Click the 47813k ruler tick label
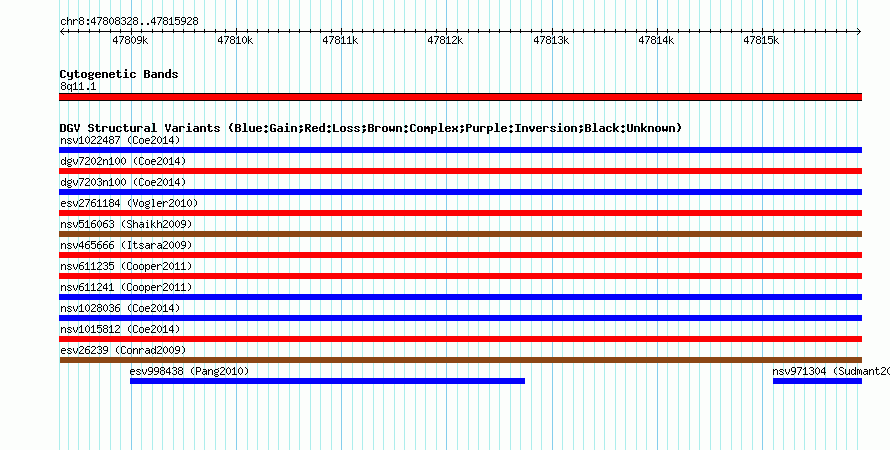 [x=551, y=40]
